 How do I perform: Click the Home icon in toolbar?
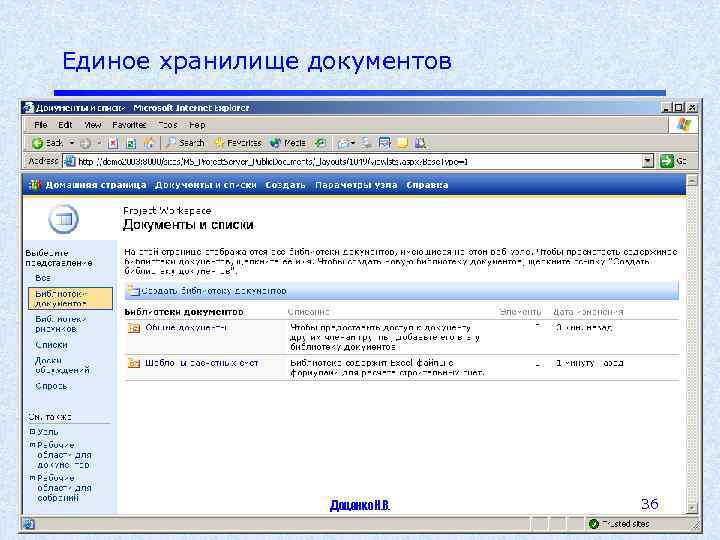click(x=149, y=144)
